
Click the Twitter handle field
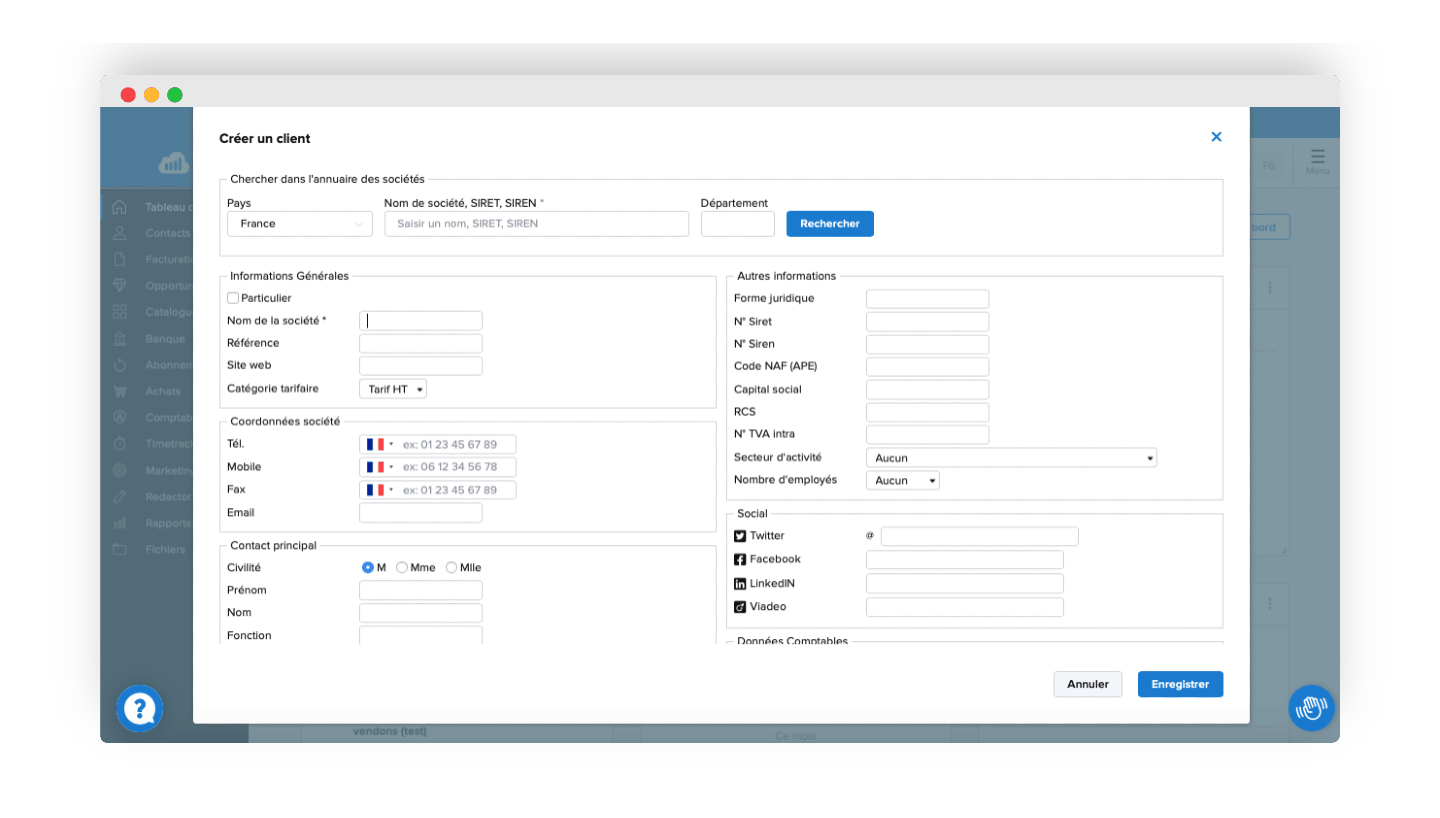[x=980, y=536]
